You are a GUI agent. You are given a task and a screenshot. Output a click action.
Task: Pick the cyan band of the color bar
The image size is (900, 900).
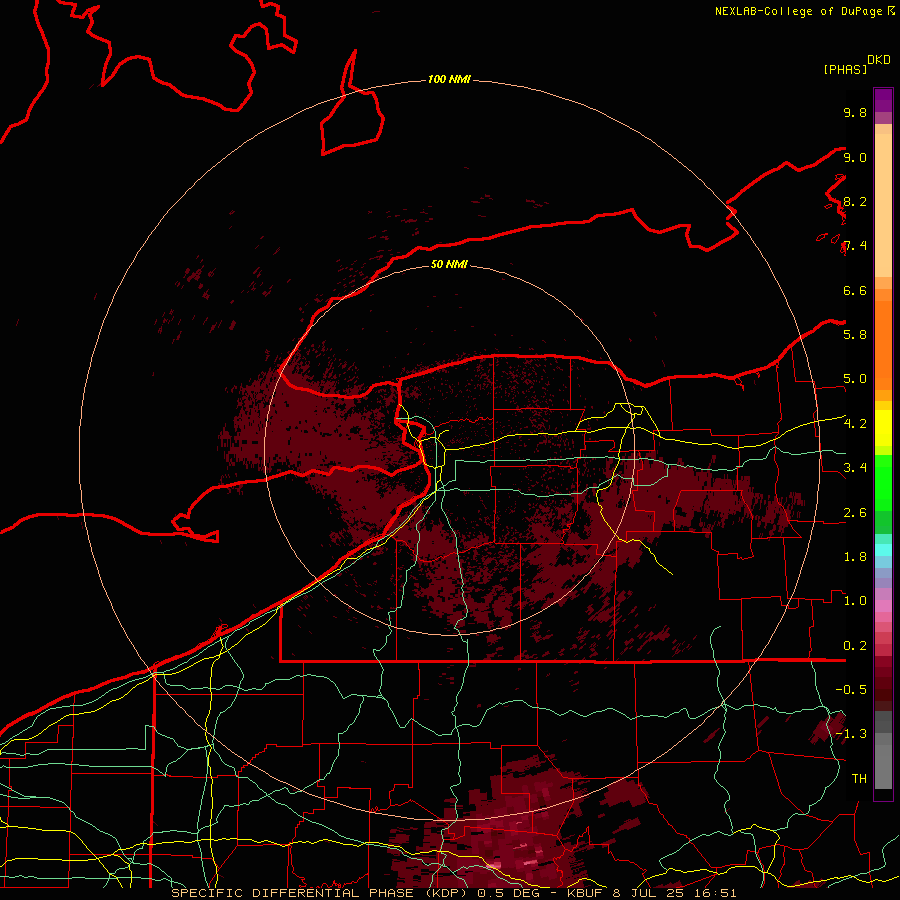(883, 550)
